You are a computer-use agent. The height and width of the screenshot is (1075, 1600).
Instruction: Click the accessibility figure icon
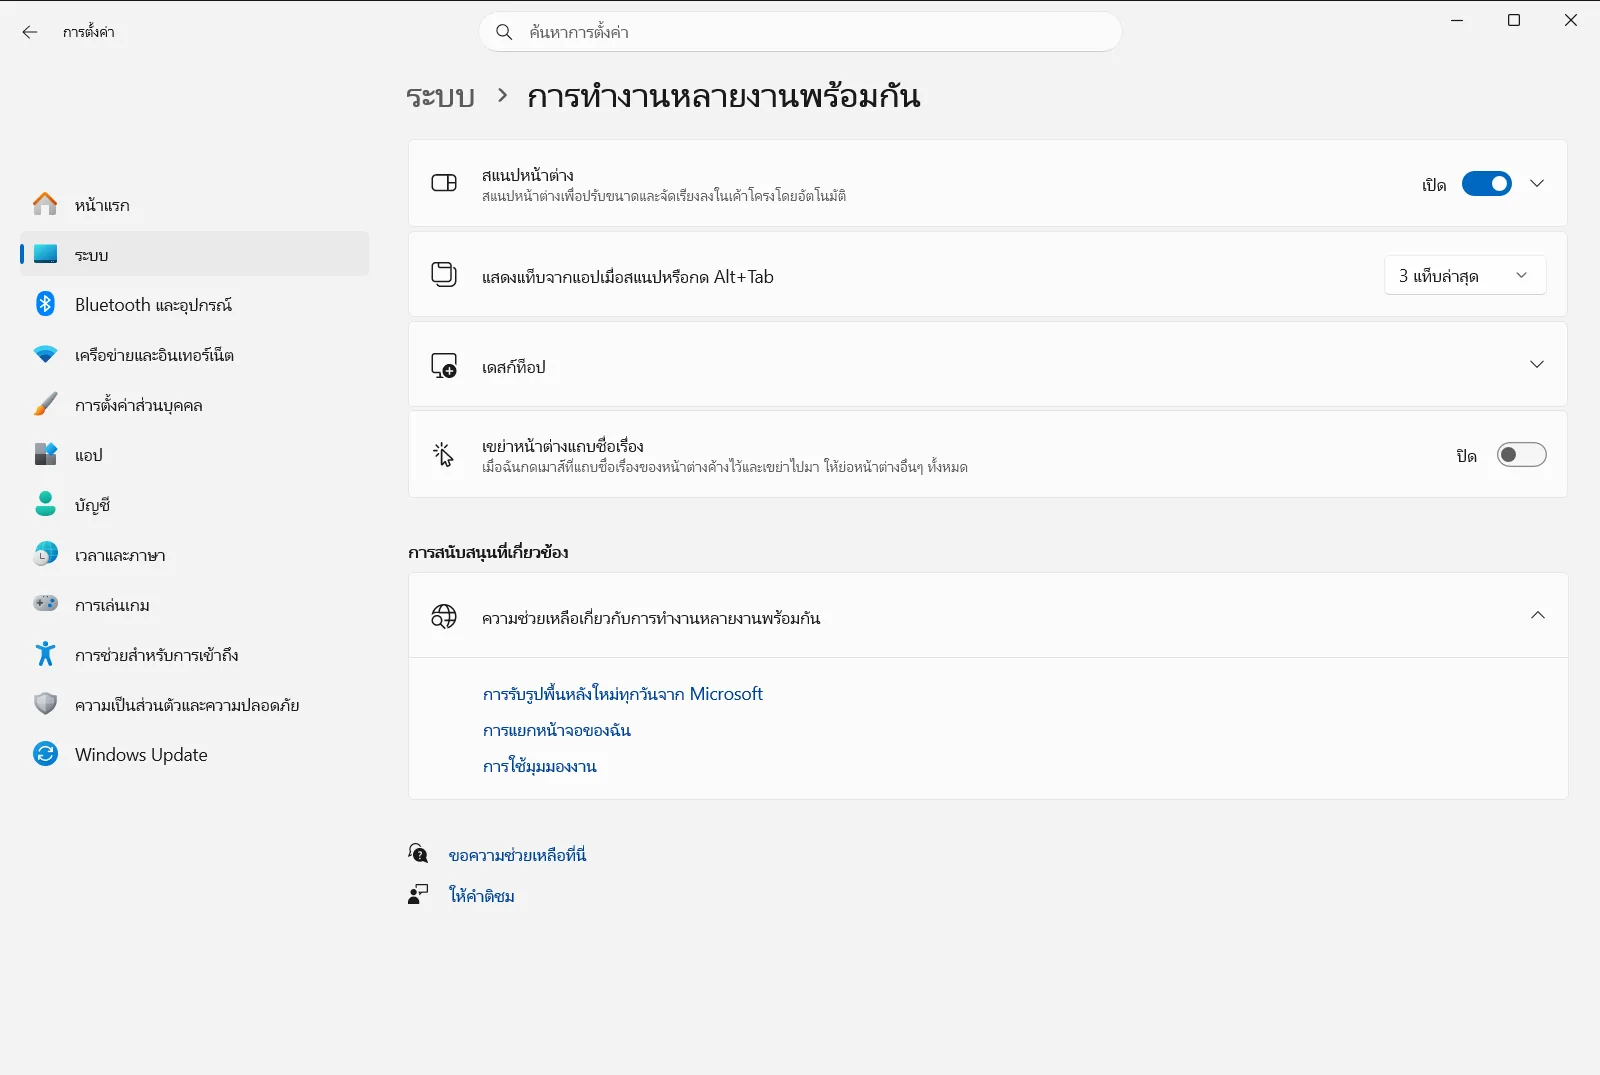[x=45, y=654]
